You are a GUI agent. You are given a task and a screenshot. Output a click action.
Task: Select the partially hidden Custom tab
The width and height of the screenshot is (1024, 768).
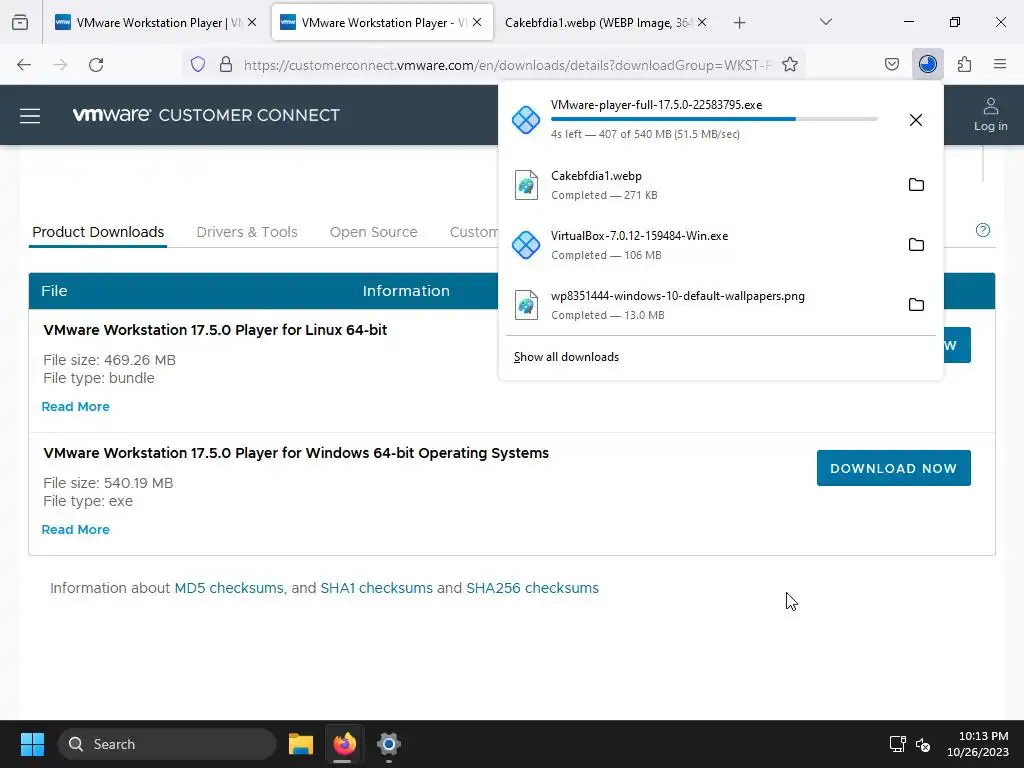click(473, 232)
